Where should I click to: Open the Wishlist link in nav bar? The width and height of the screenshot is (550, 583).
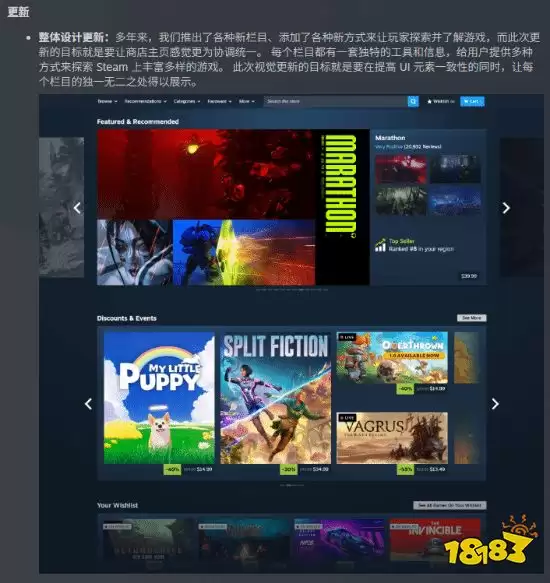441,101
